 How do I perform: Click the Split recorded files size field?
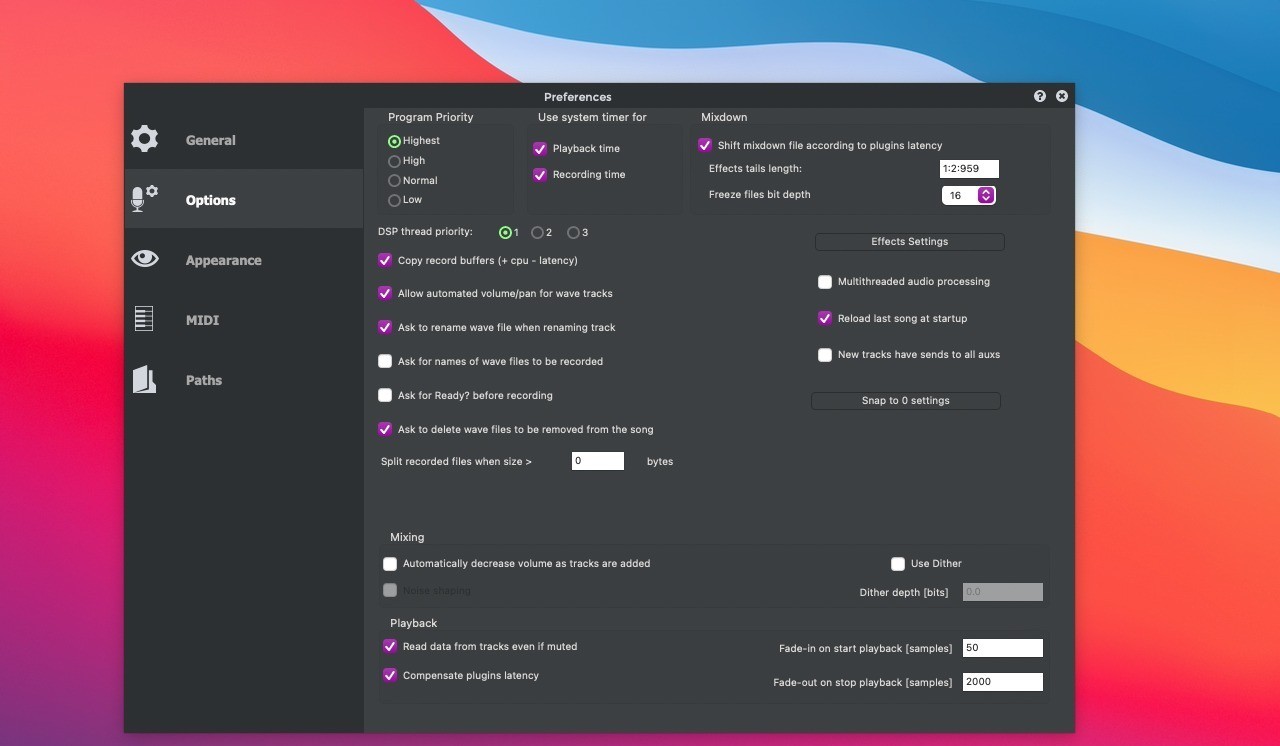598,461
